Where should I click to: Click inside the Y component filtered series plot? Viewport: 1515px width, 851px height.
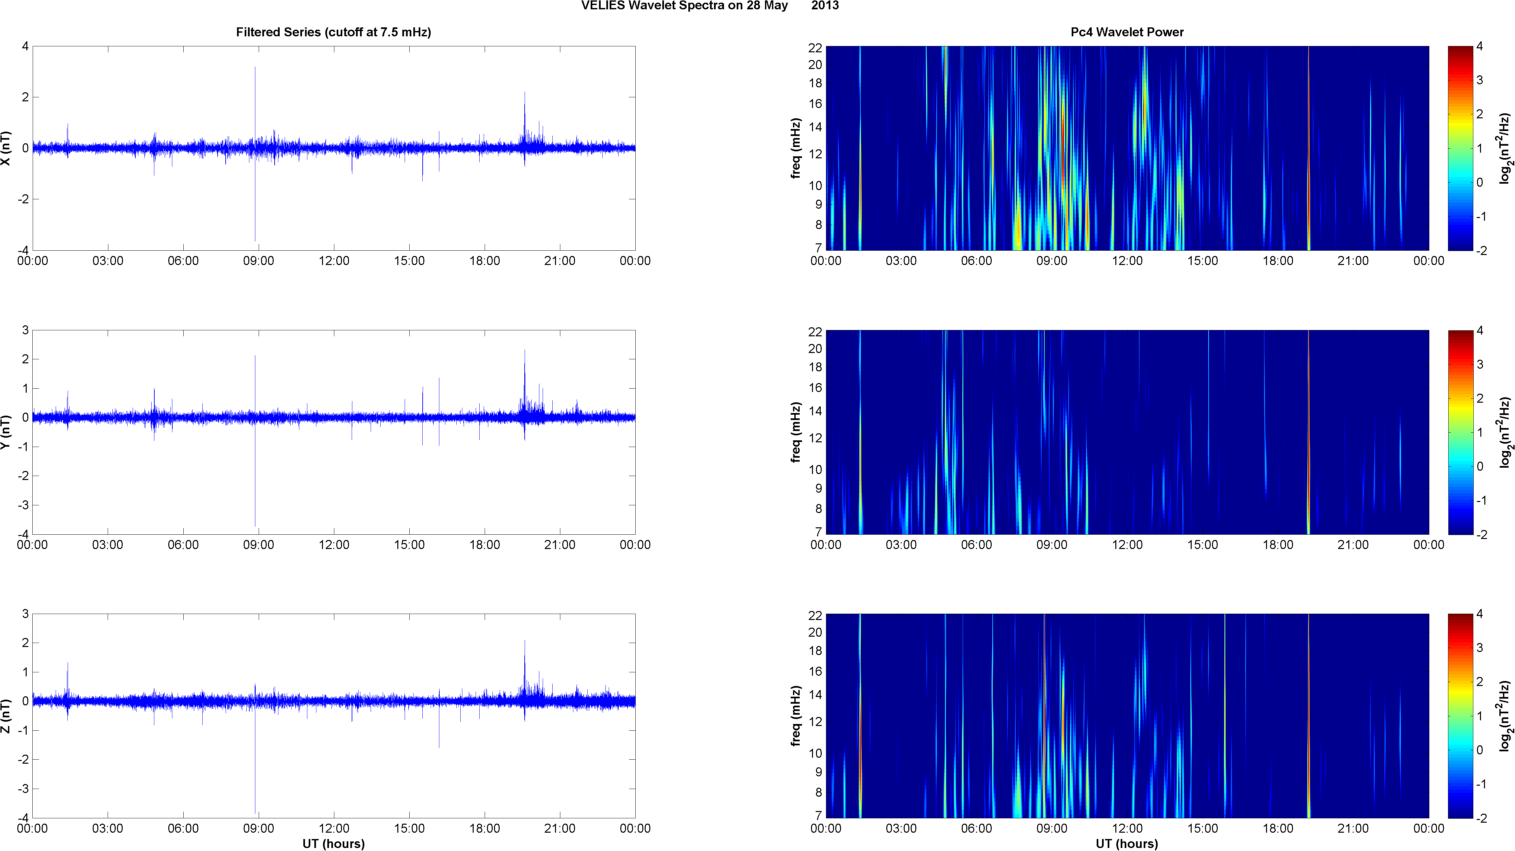pos(334,432)
